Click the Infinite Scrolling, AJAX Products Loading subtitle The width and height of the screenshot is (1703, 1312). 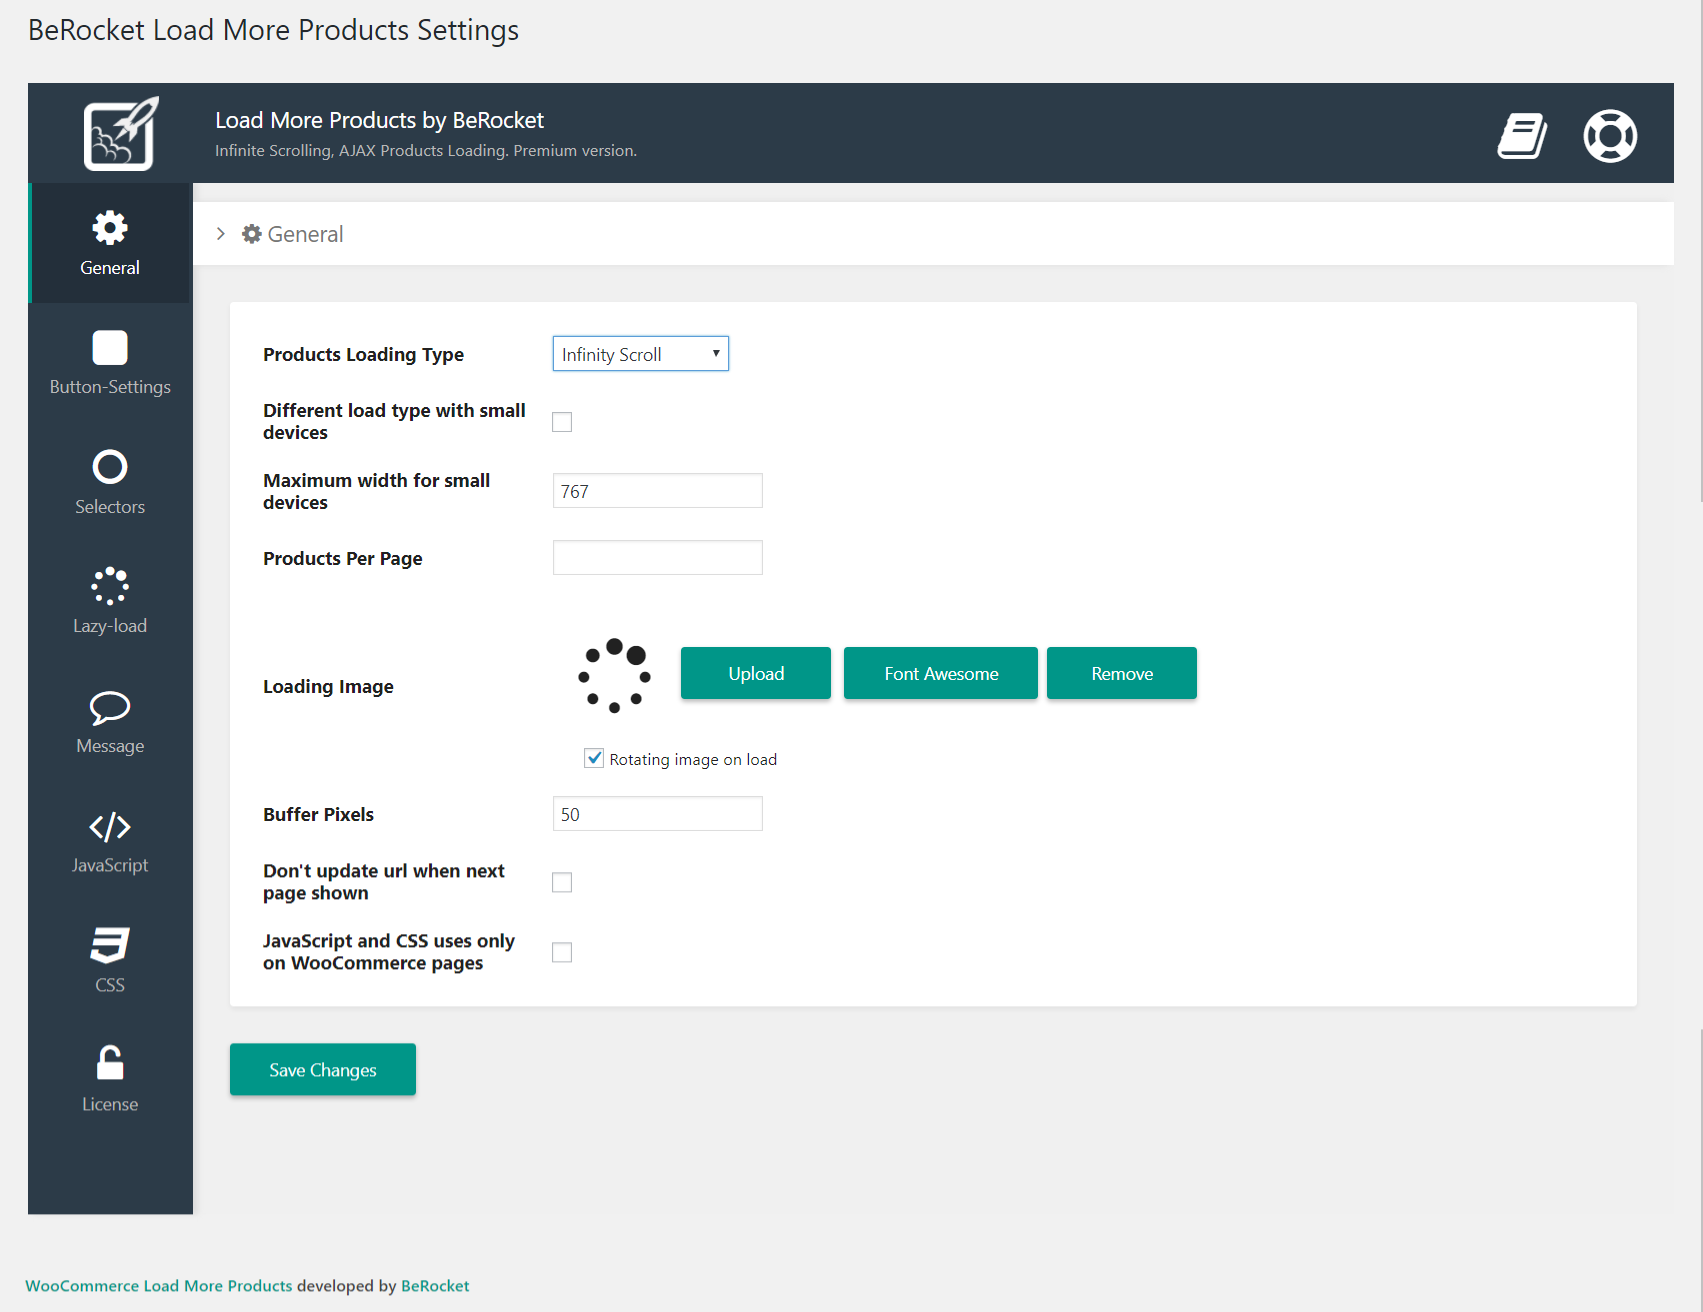426,151
